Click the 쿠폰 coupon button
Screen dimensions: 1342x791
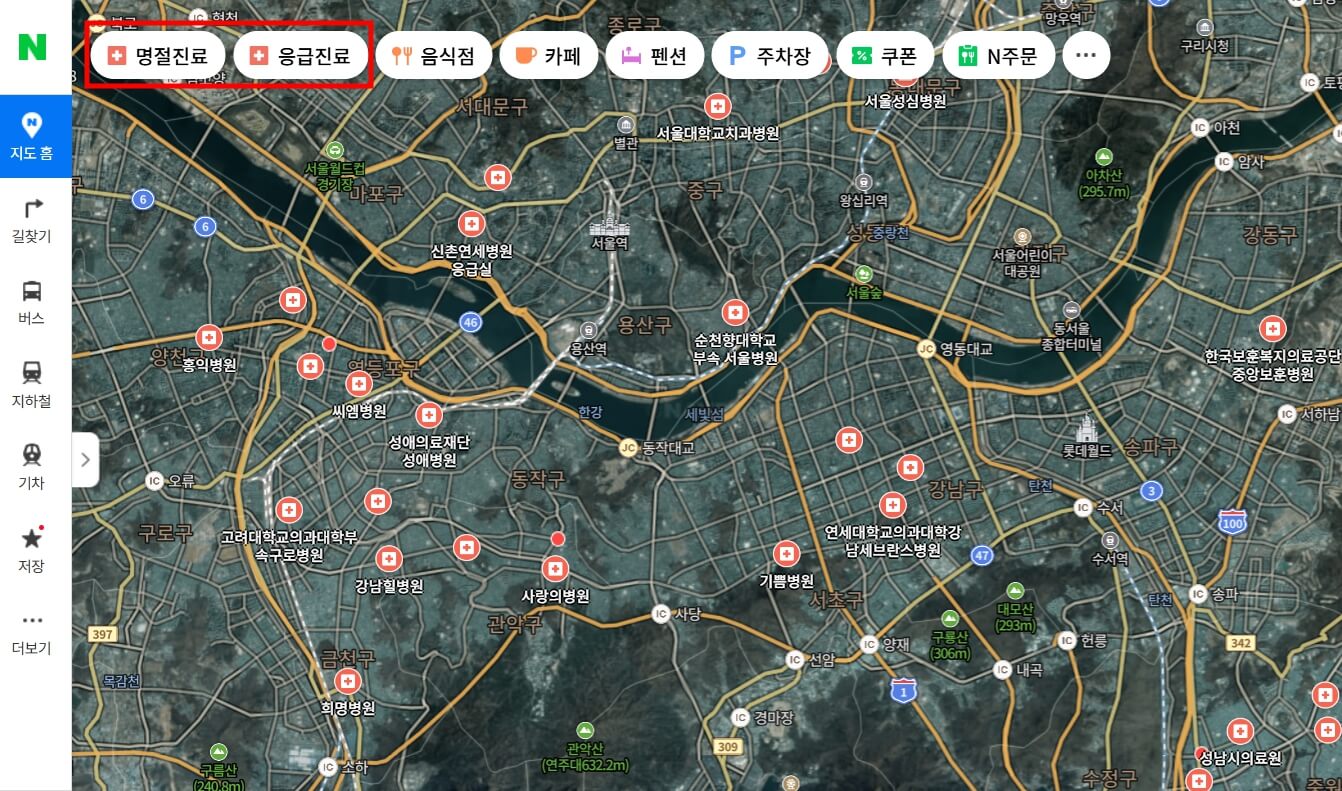(885, 55)
